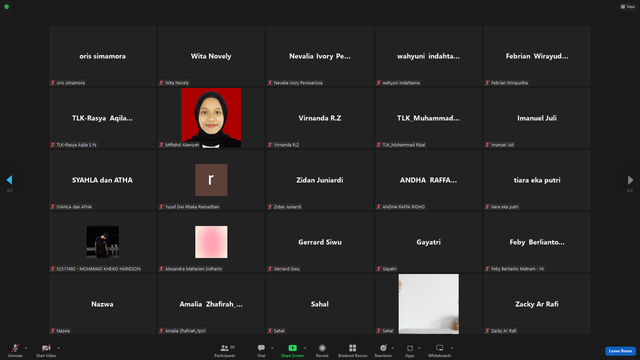This screenshot has width=640, height=360.
Task: Click muted mic icon beside 'Zacky Ar Rafi' label
Action: [x=487, y=331]
